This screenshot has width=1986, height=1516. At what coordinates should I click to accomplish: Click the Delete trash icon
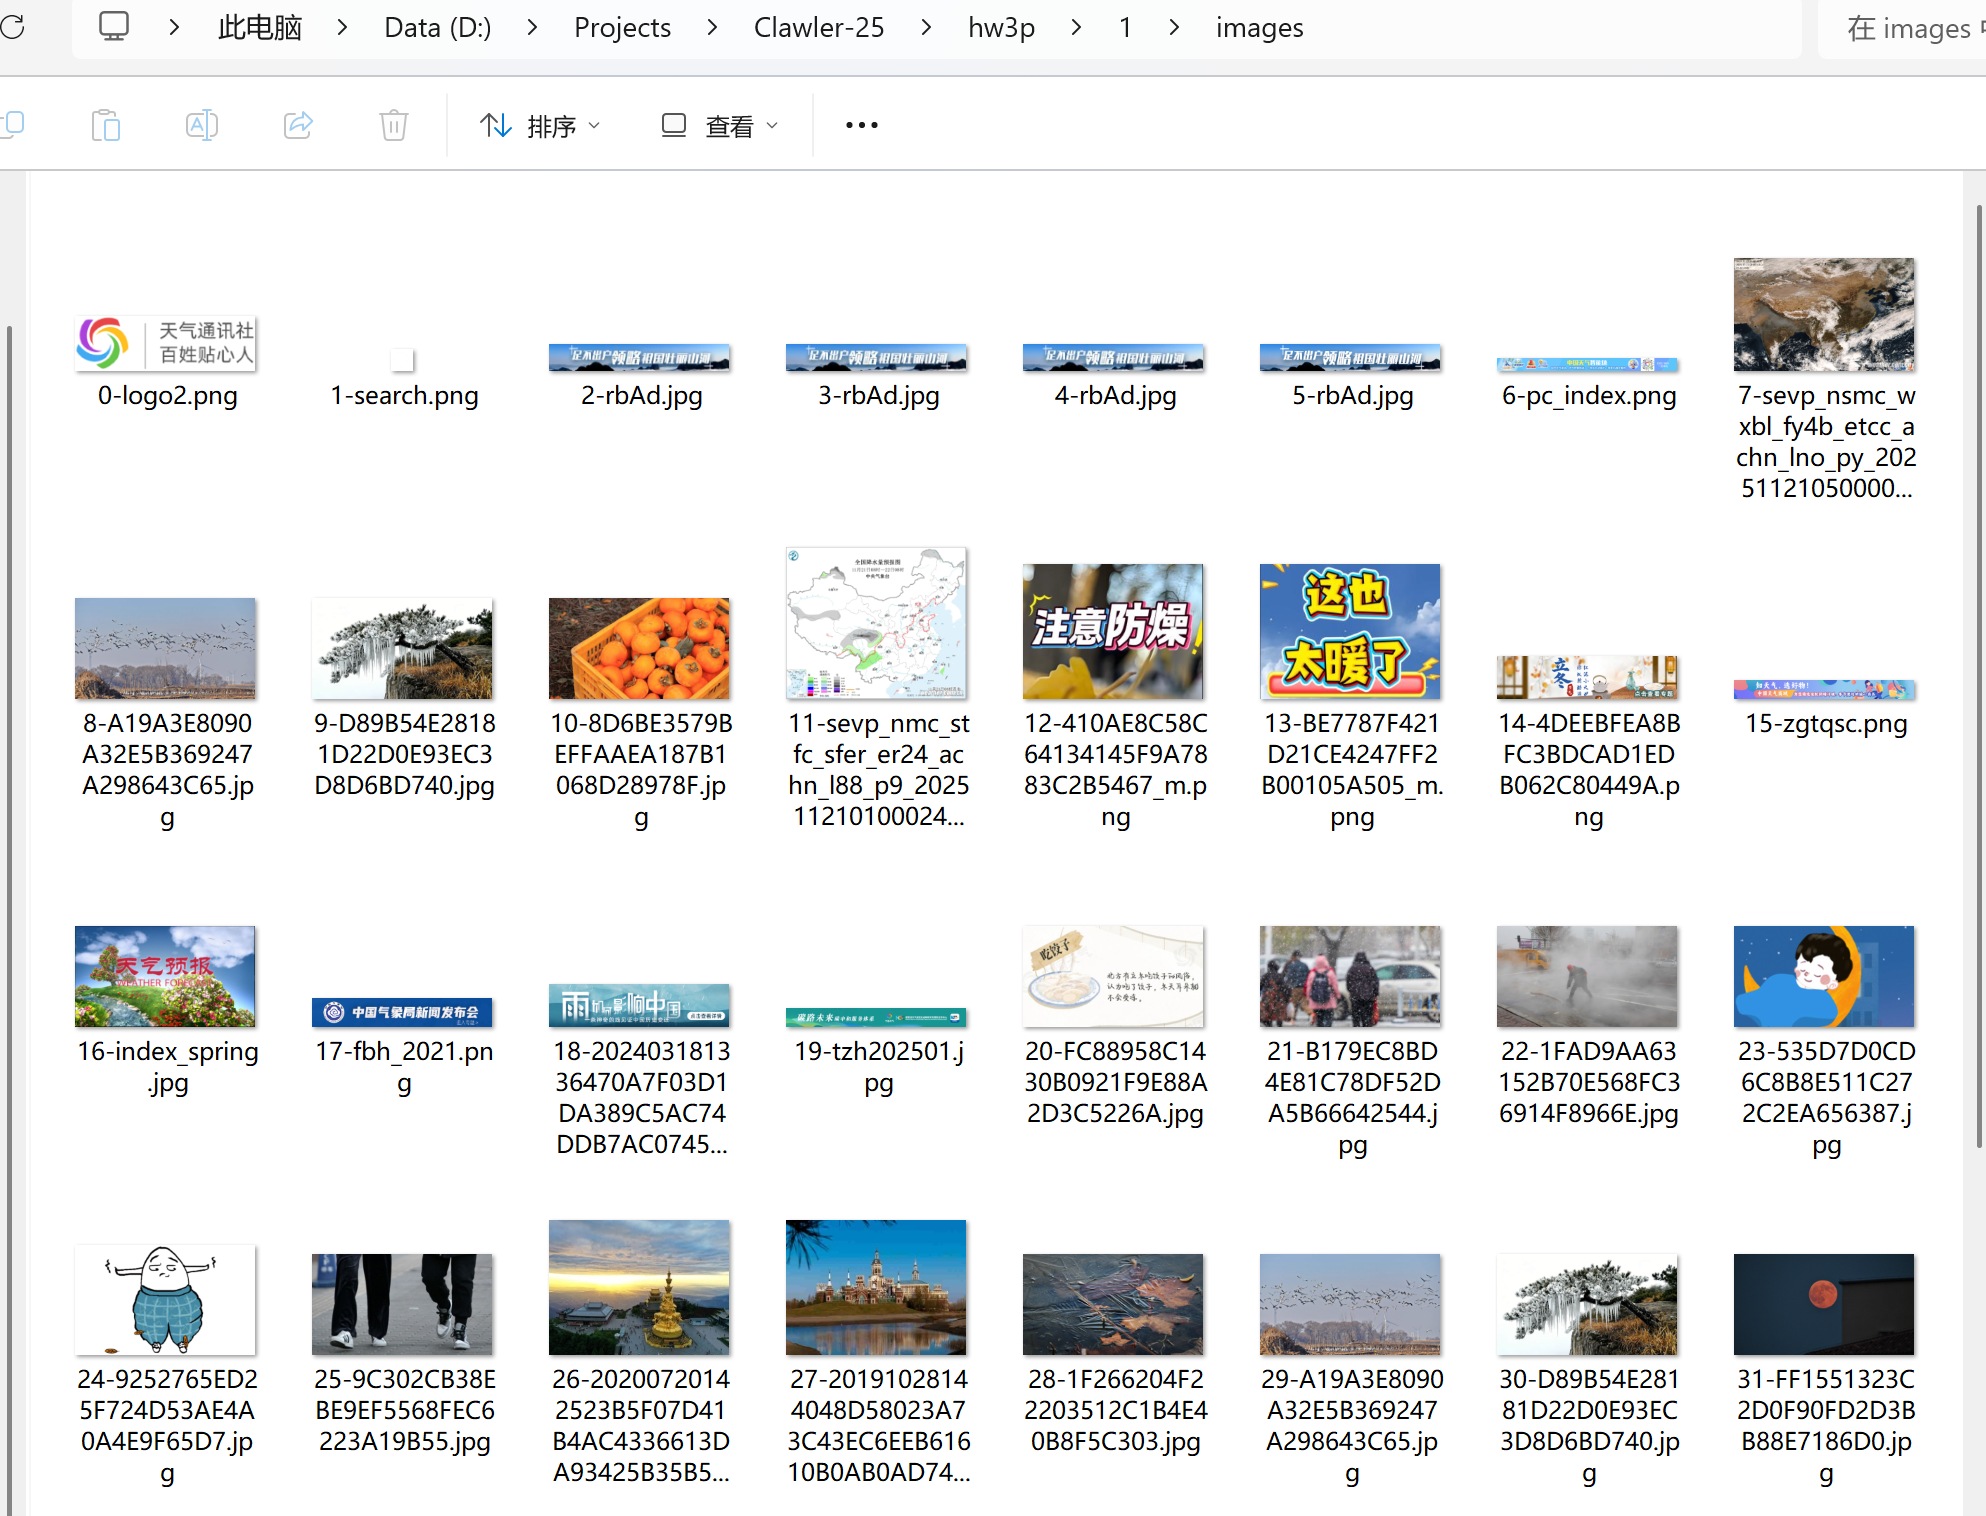pyautogui.click(x=394, y=125)
